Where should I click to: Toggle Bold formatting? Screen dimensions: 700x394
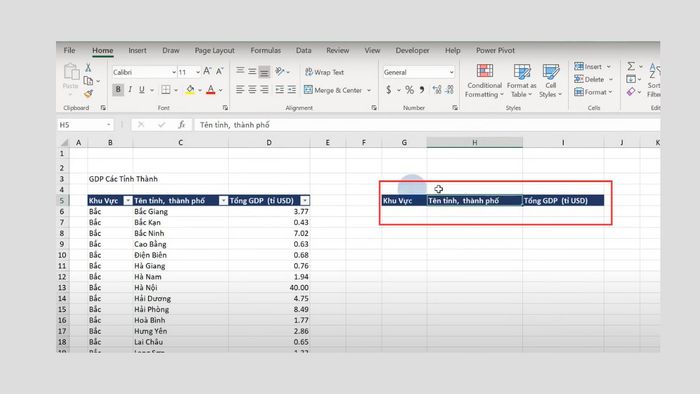118,90
